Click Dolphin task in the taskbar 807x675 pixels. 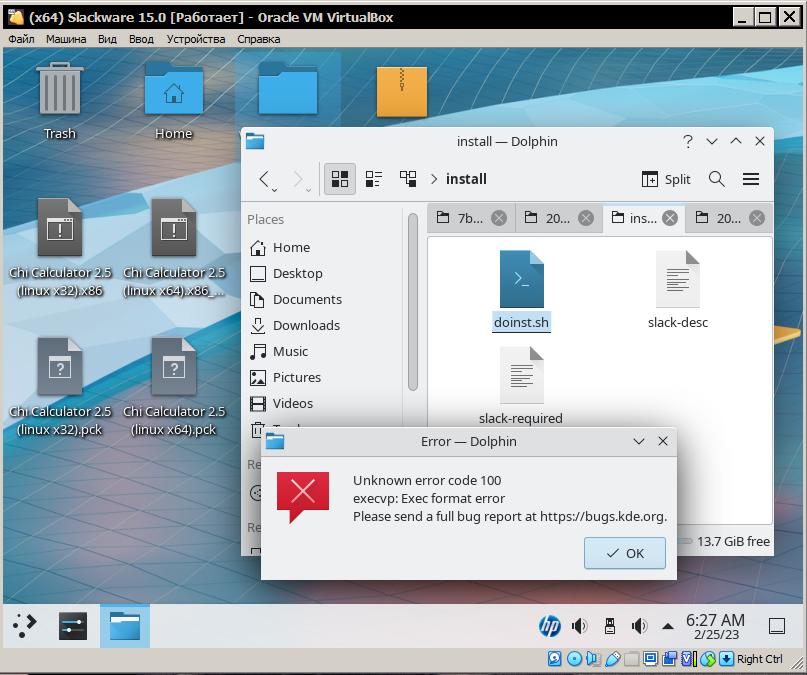[125, 626]
